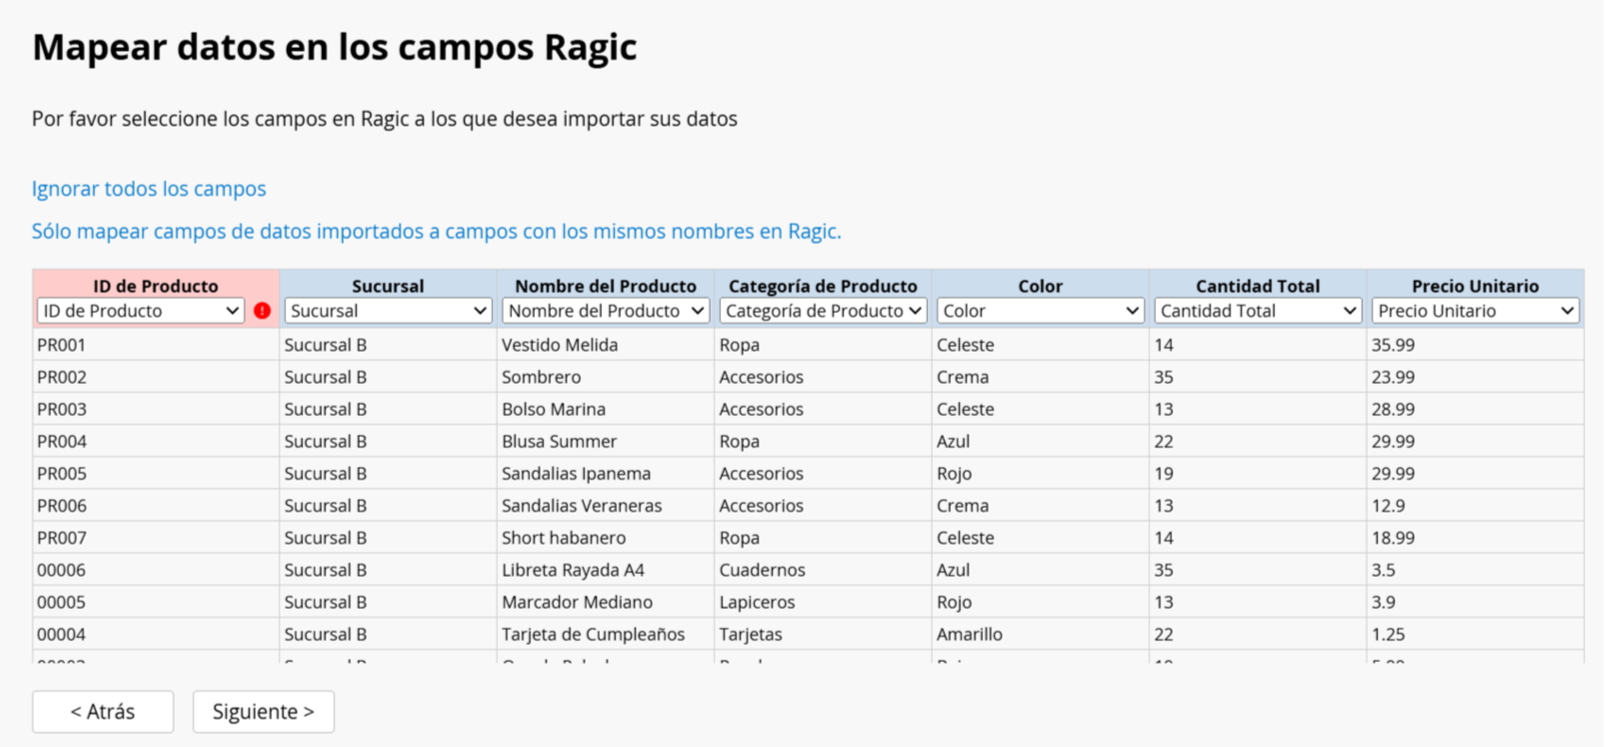Proceed with the Siguiente button
The width and height of the screenshot is (1609, 747).
coord(264,712)
